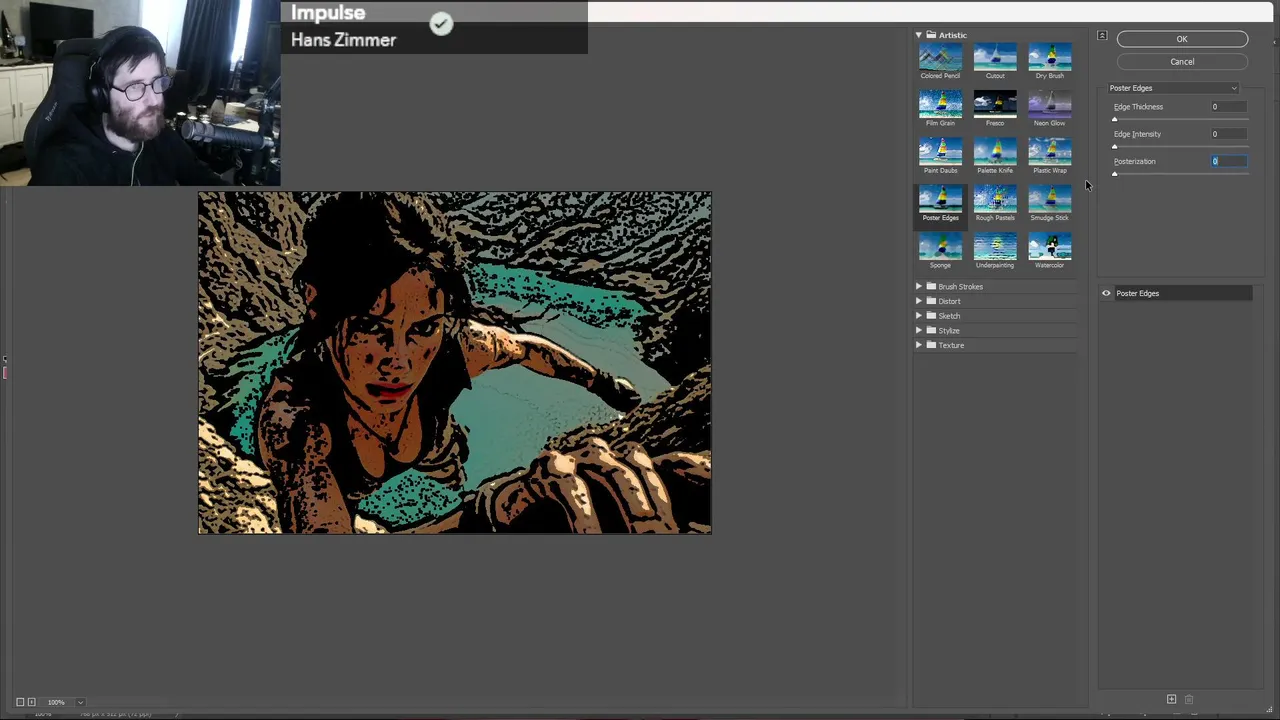Image resolution: width=1280 pixels, height=720 pixels.
Task: Select the Underpainting filter thumbnail
Action: [995, 247]
